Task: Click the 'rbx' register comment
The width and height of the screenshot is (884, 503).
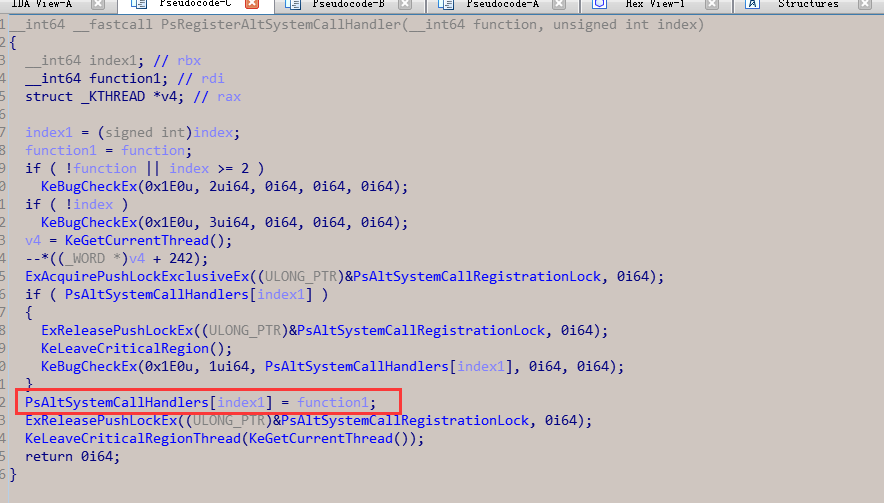Action: [189, 61]
